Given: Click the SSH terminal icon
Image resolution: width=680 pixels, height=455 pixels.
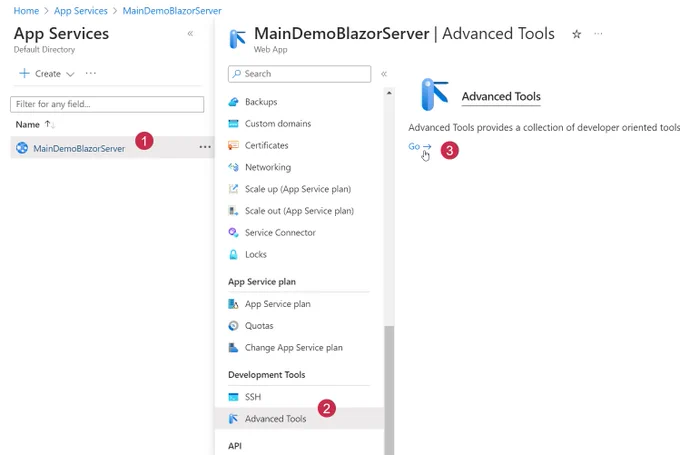Looking at the screenshot, I should click(233, 397).
